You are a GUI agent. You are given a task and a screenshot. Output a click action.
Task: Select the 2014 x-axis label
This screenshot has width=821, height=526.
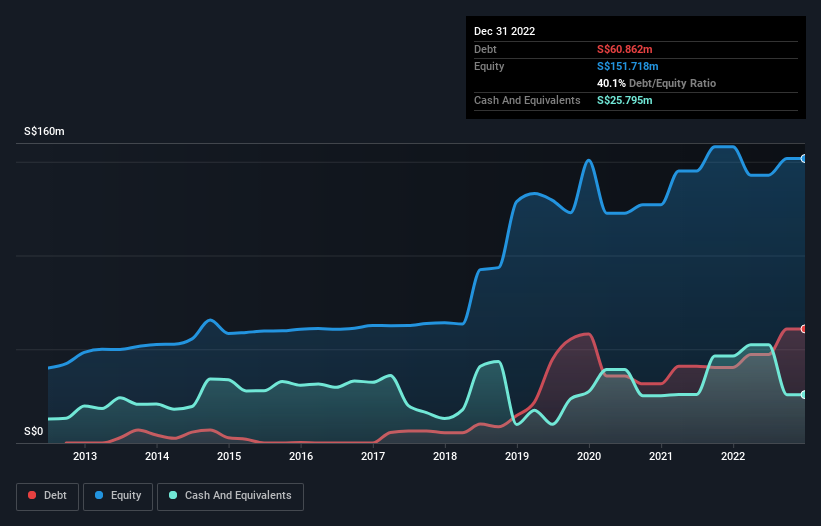click(x=157, y=456)
